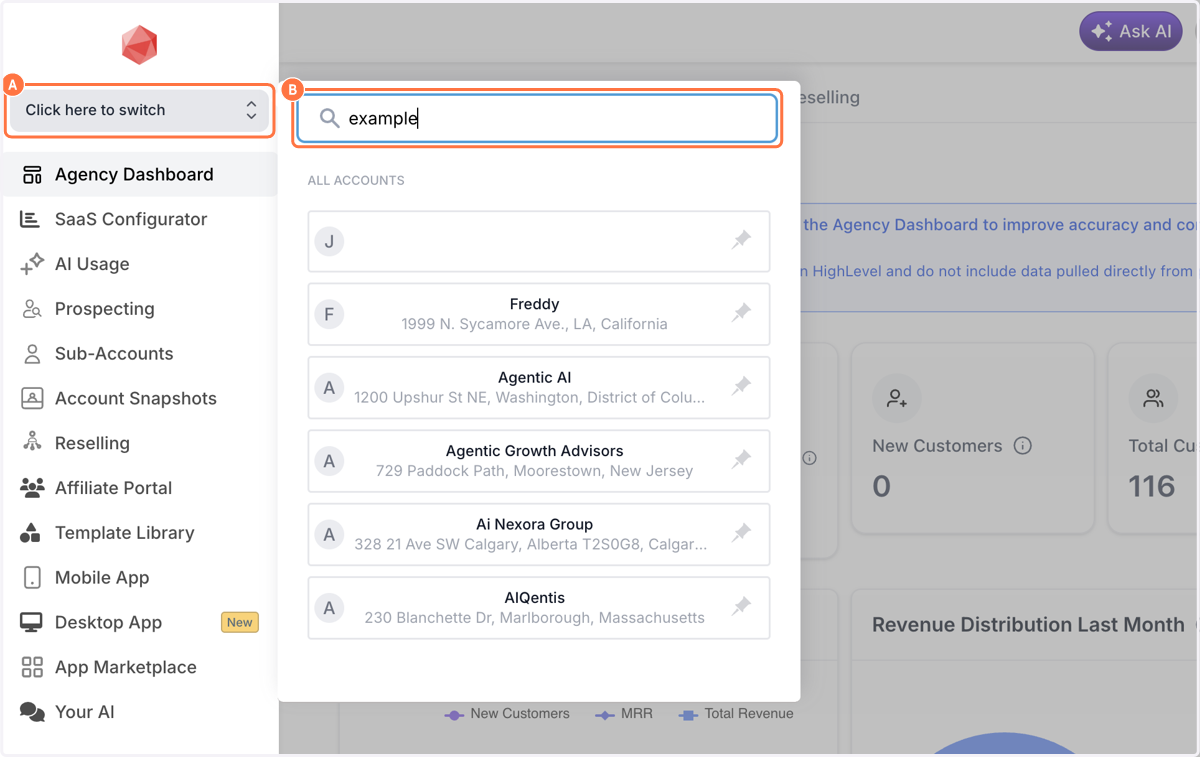This screenshot has width=1200, height=757.
Task: Click the up-down chevron in the switcher
Action: (x=251, y=110)
